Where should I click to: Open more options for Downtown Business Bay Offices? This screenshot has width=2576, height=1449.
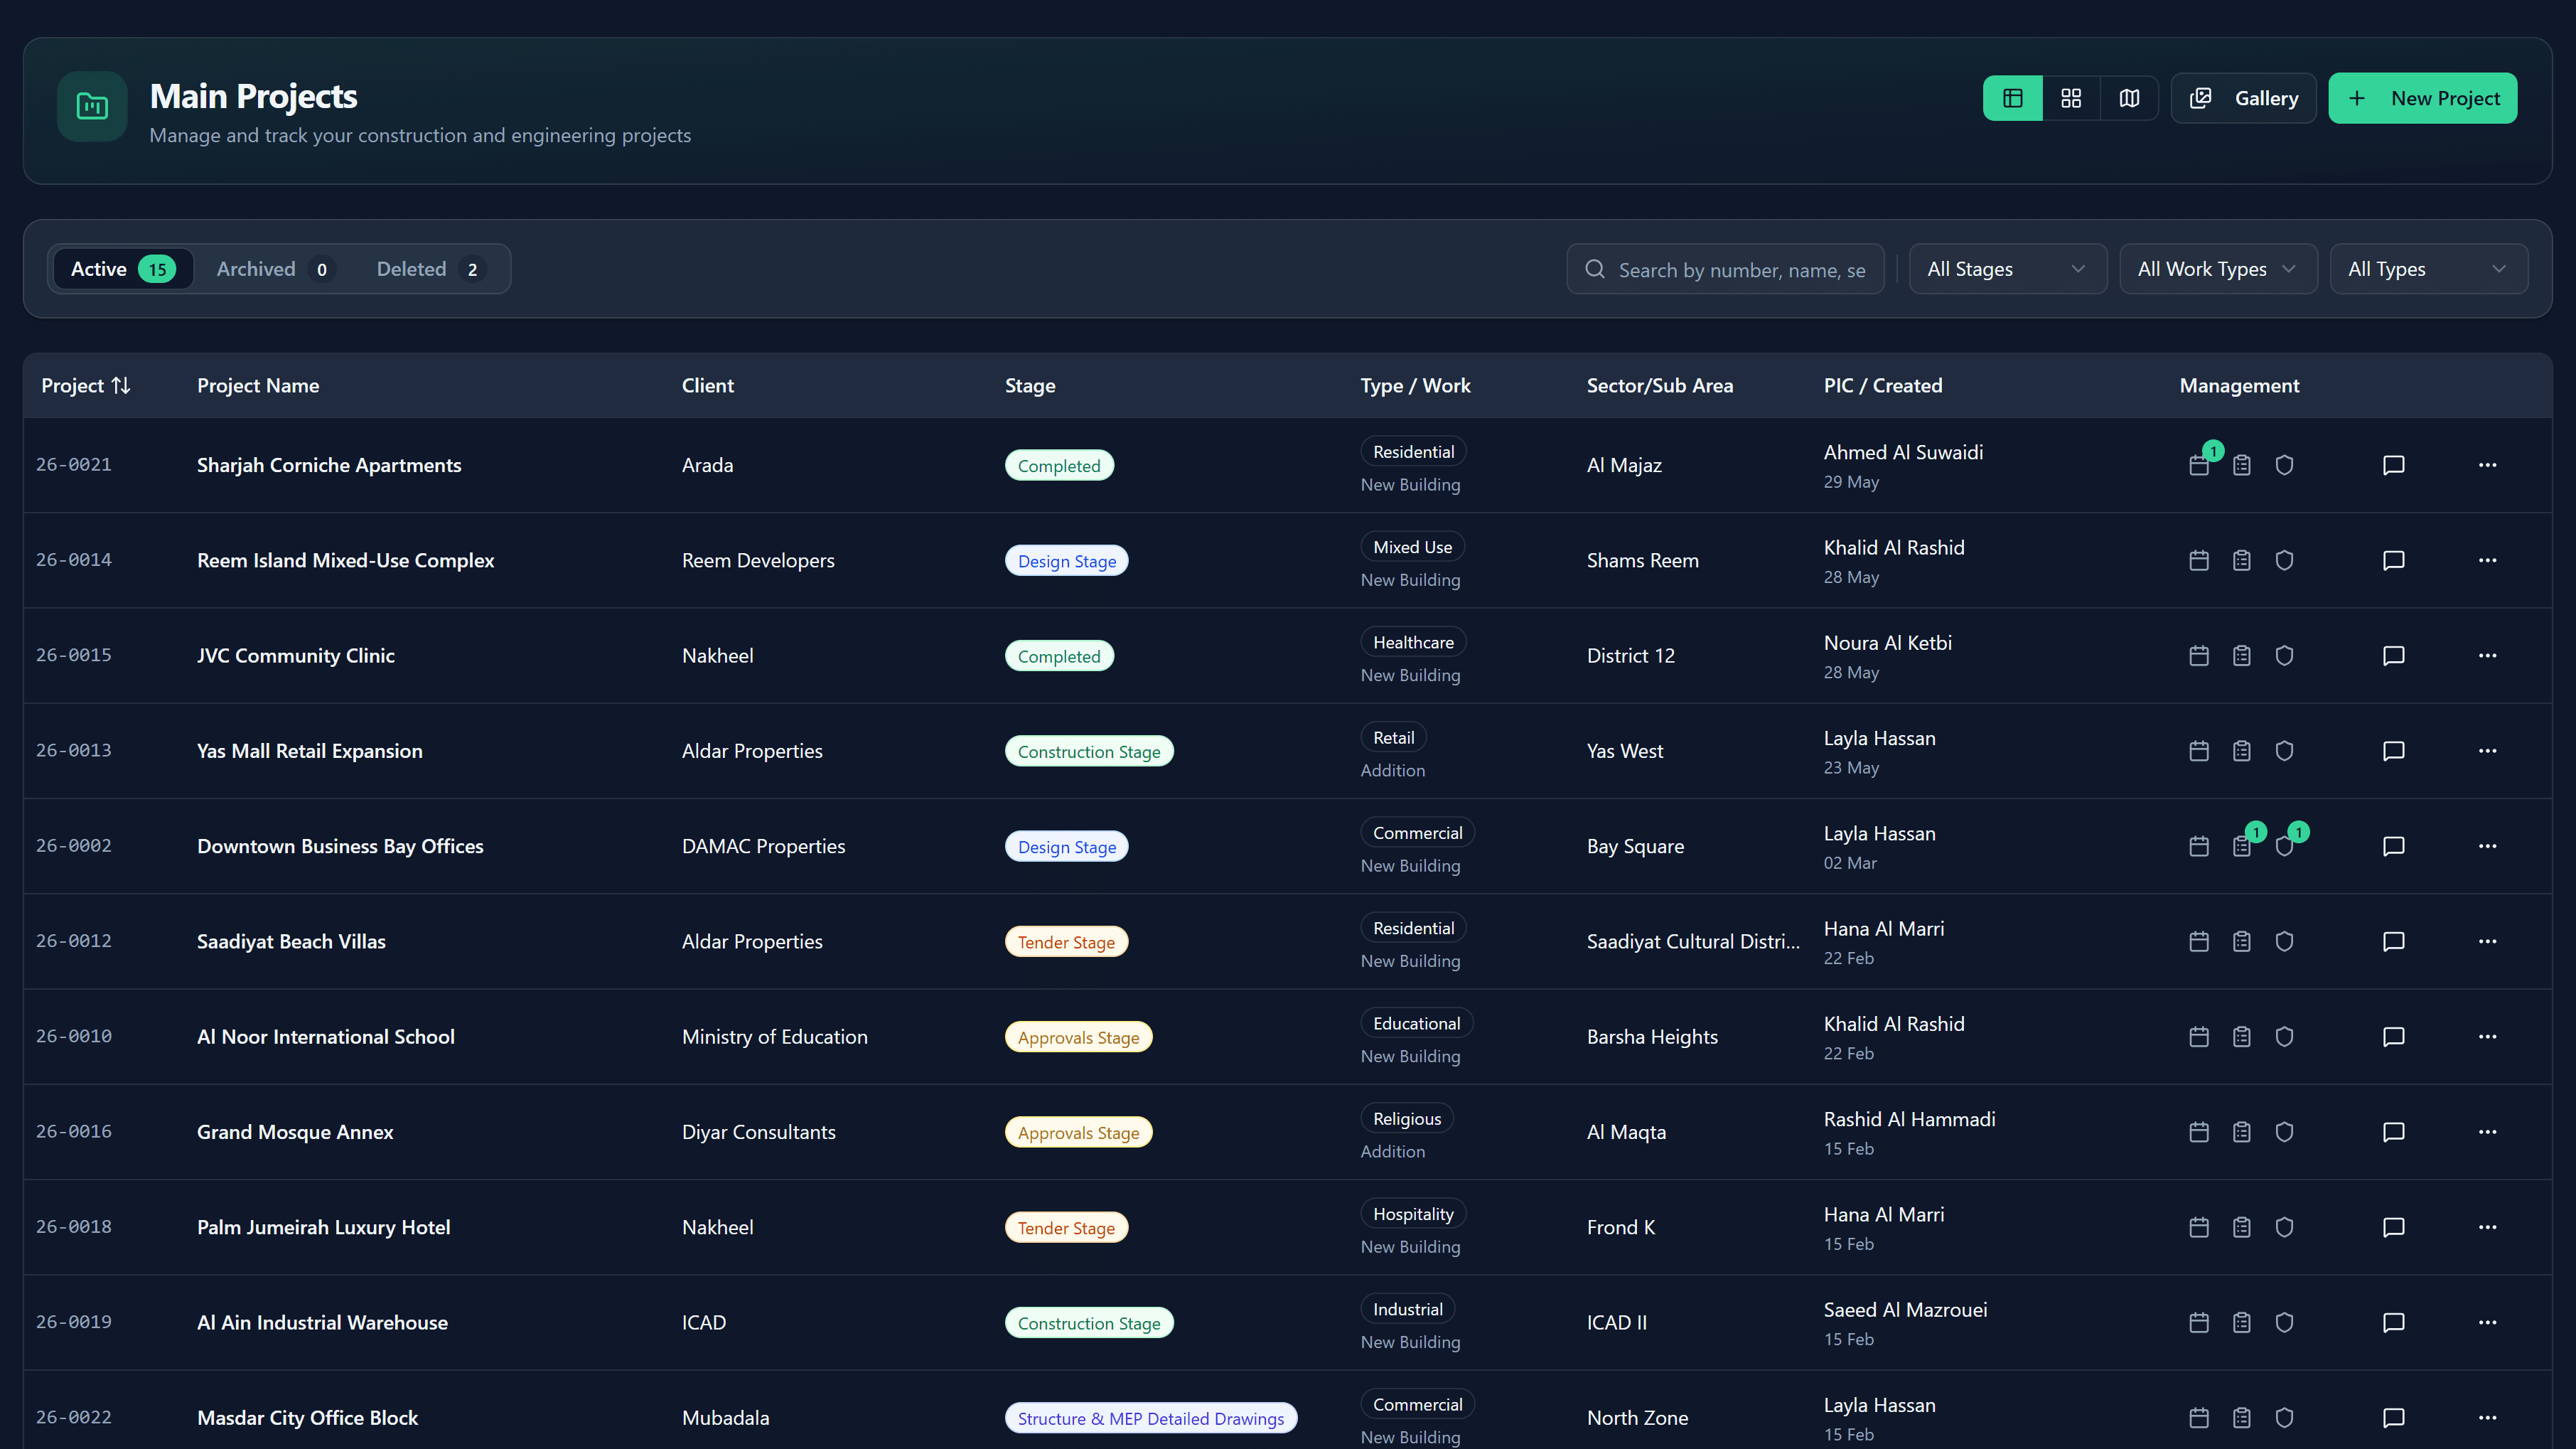point(2487,846)
